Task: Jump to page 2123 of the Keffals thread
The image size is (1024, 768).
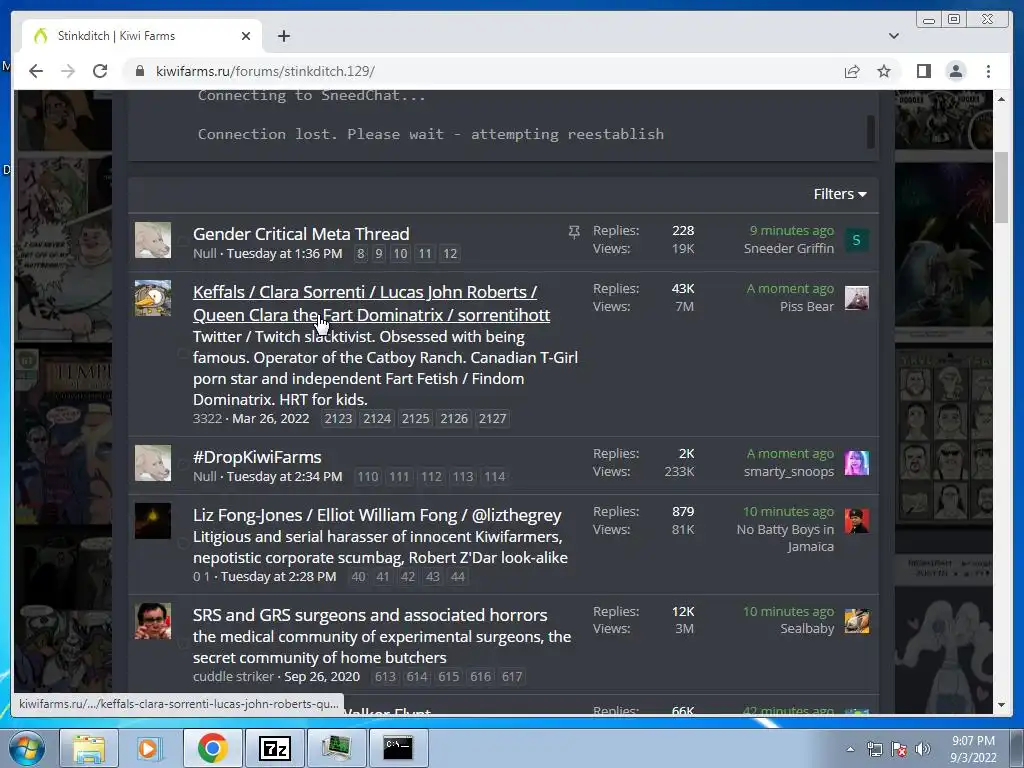Action: click(338, 419)
